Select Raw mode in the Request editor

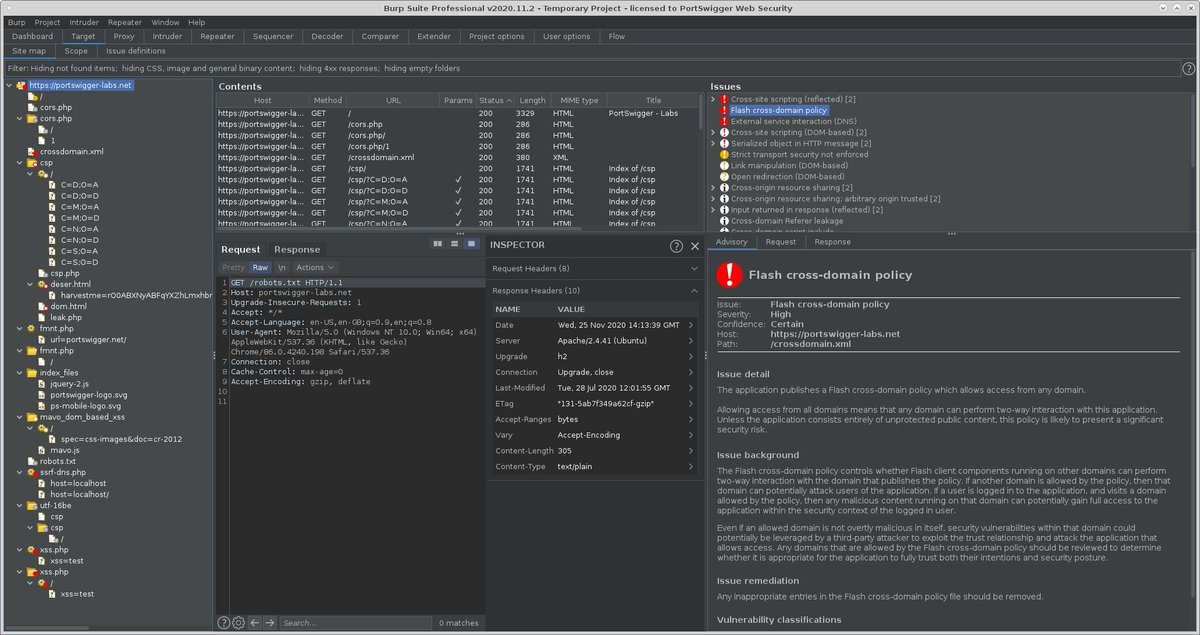click(x=261, y=267)
